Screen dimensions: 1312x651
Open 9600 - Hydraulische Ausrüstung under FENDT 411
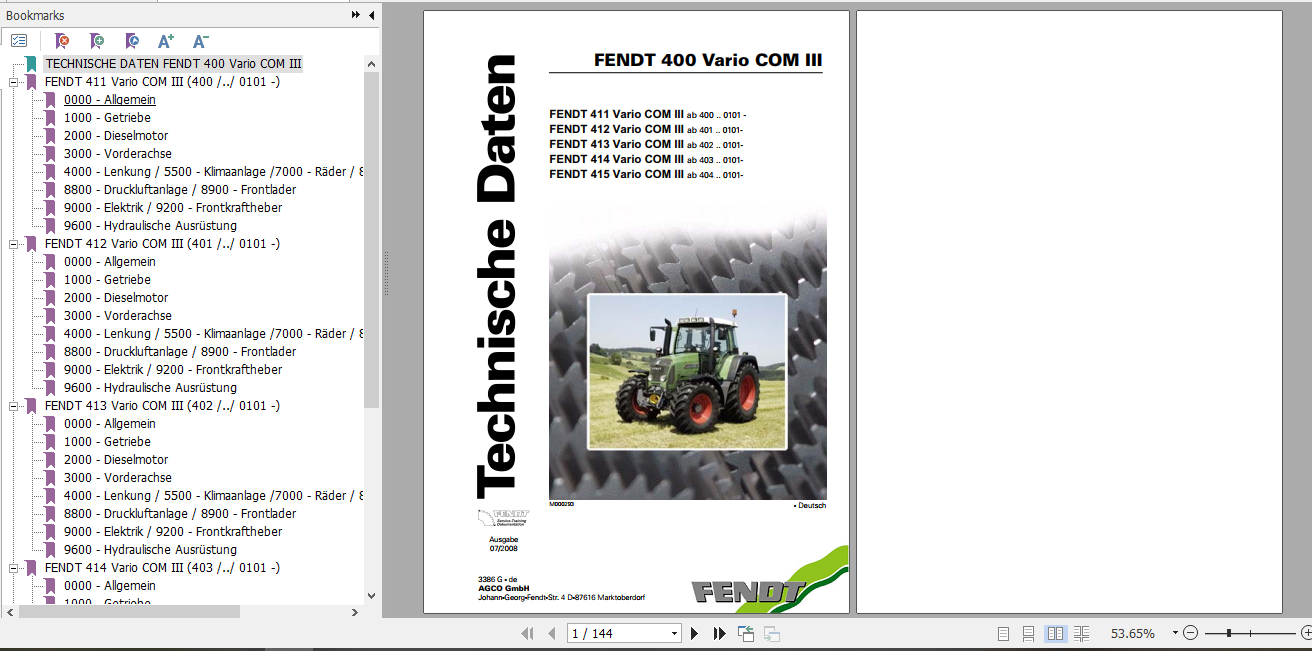click(150, 226)
